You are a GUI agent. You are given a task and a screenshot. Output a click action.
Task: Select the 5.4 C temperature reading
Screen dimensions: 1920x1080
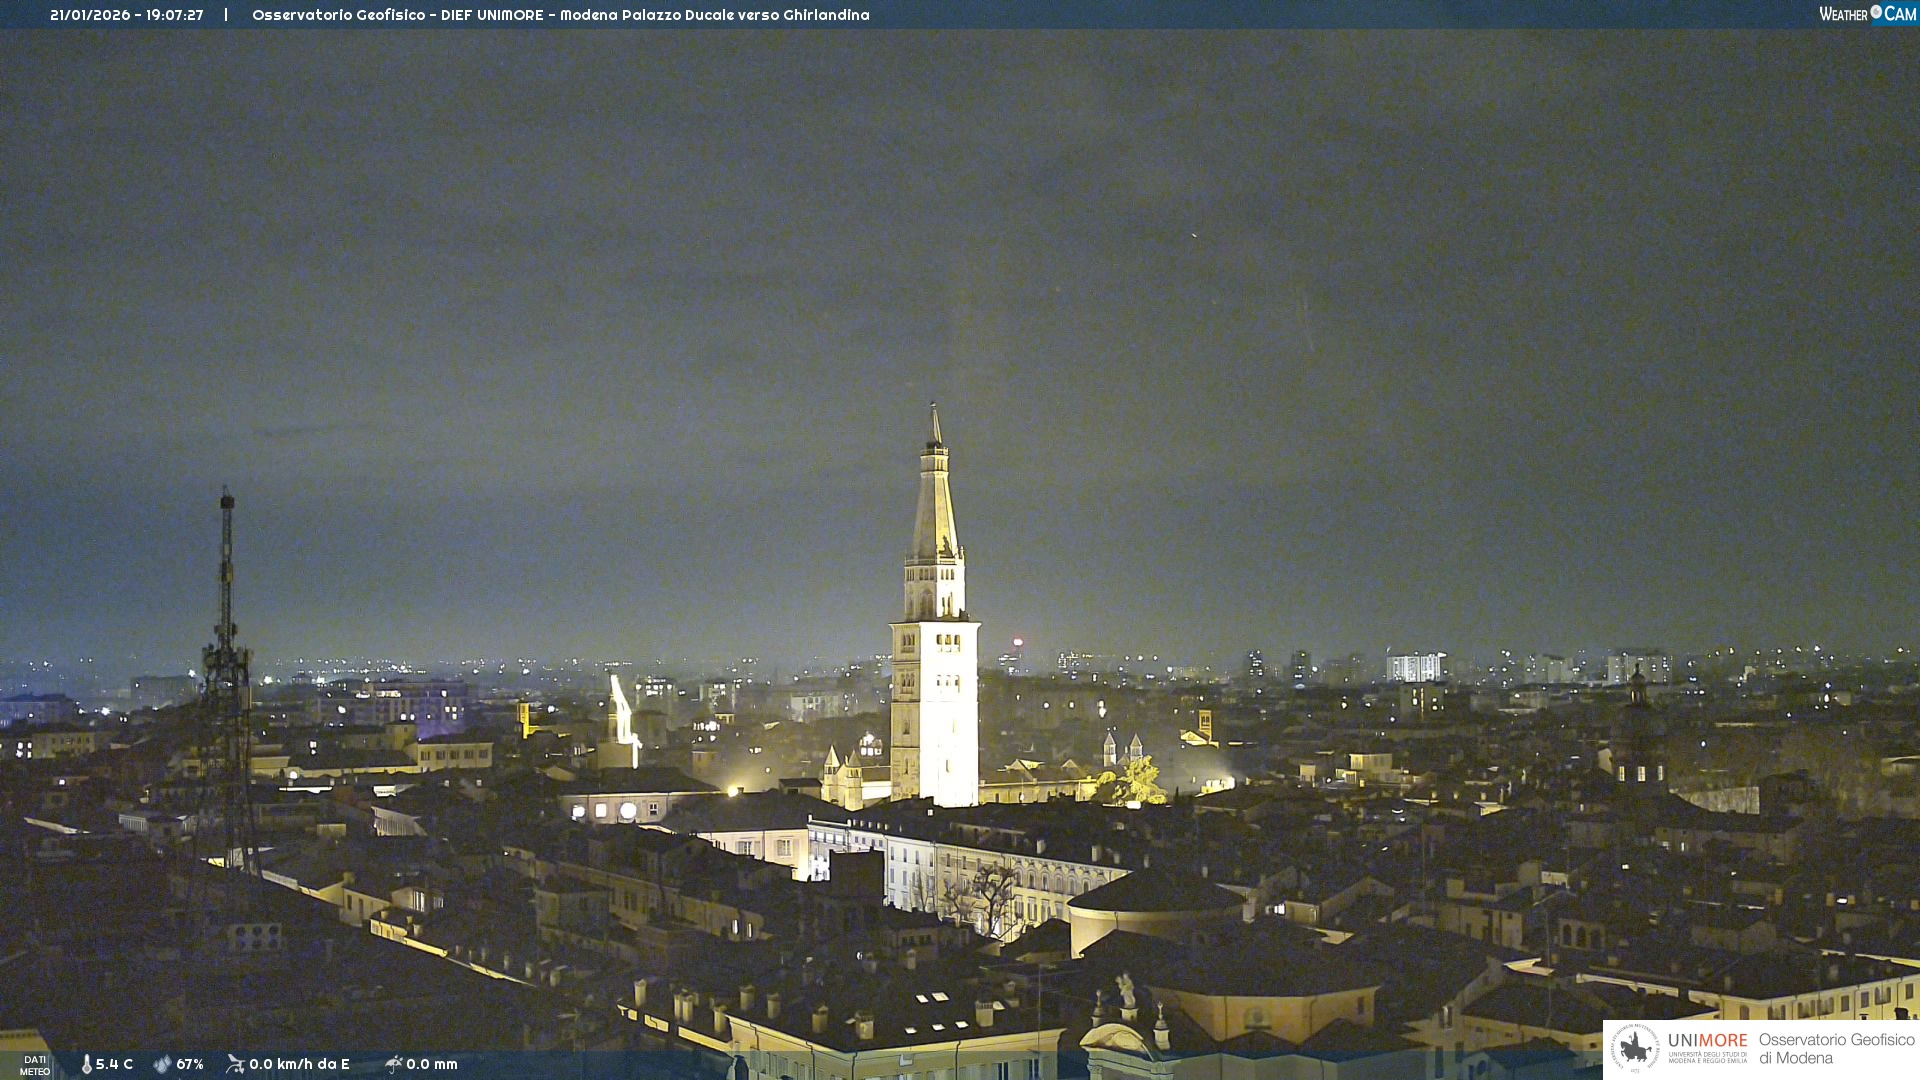click(114, 1065)
